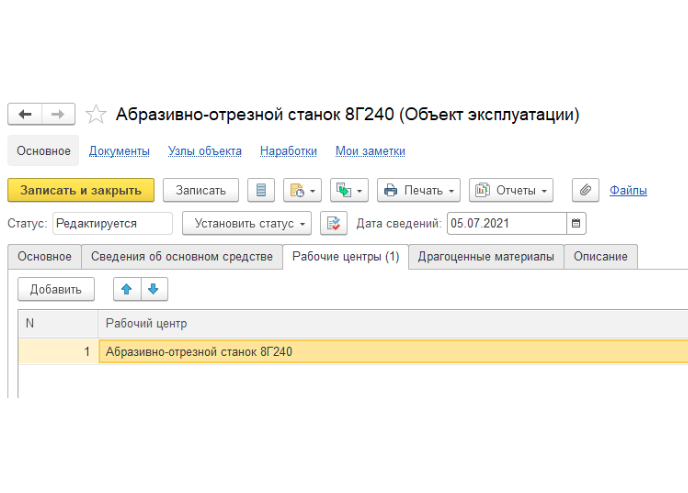The height and width of the screenshot is (493, 688).
Task: Click the checklist icon beside Установить статус
Action: (x=334, y=224)
